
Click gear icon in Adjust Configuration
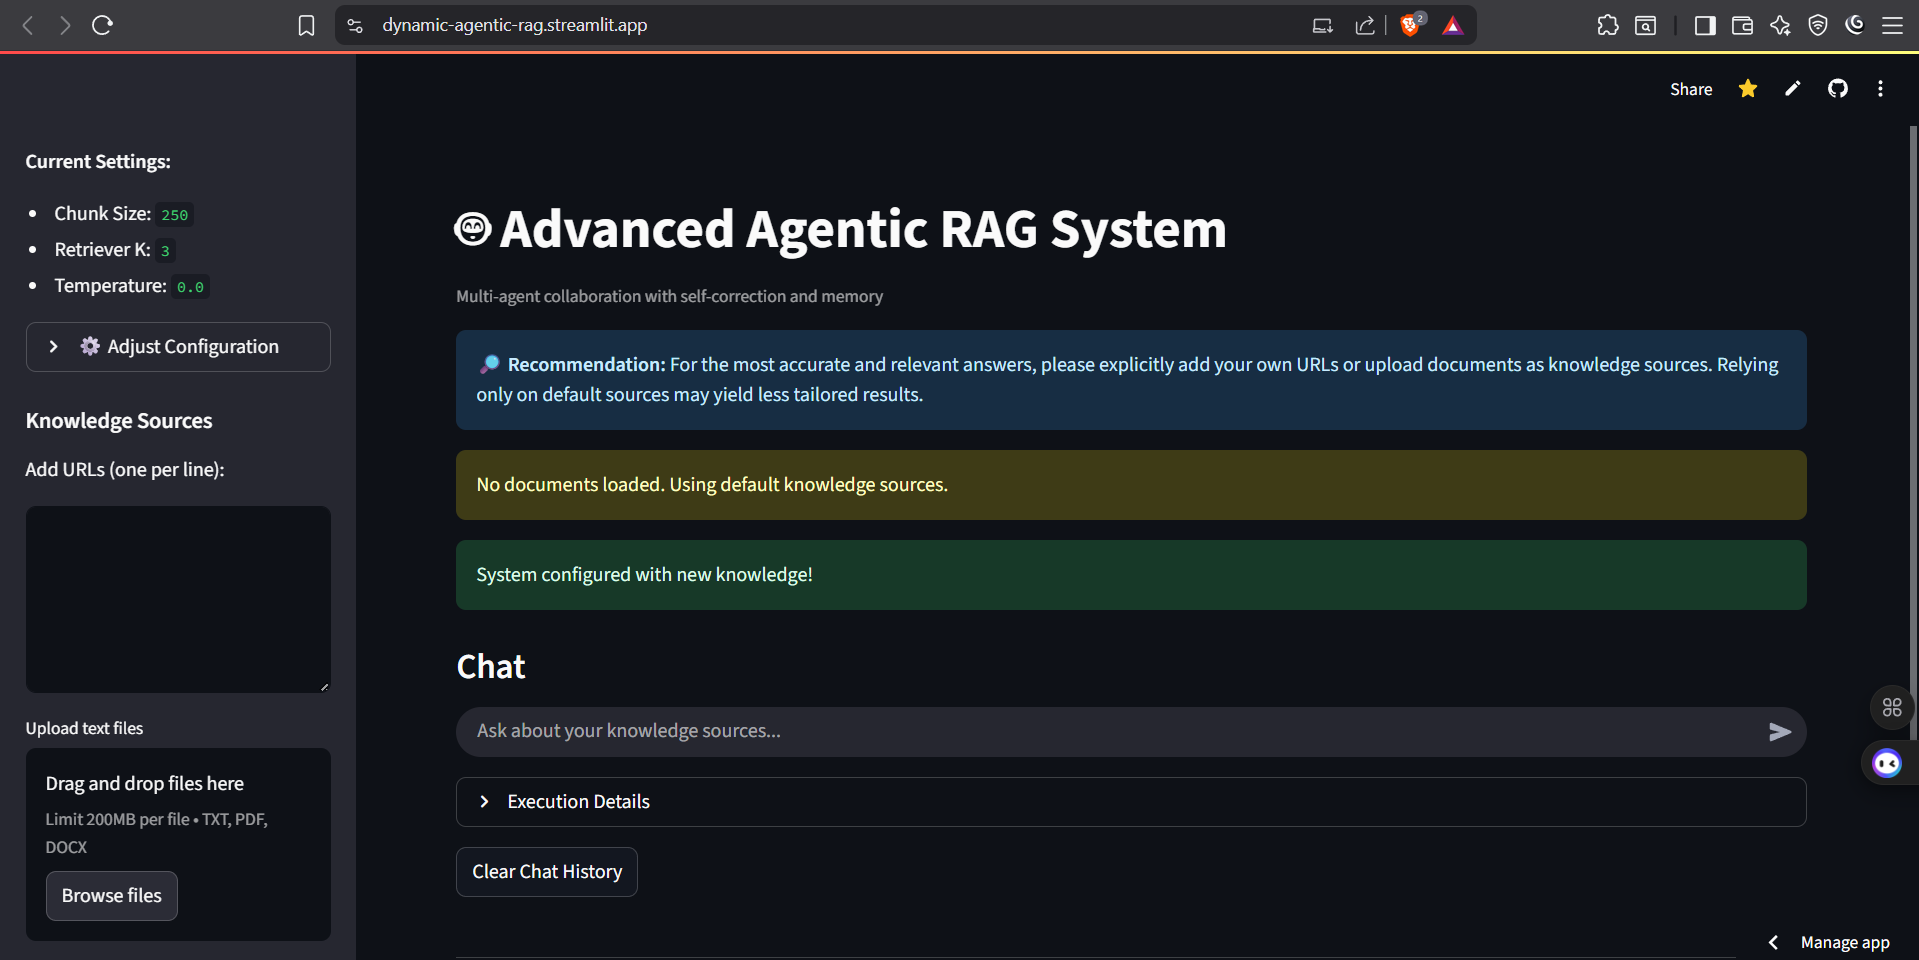coord(90,346)
